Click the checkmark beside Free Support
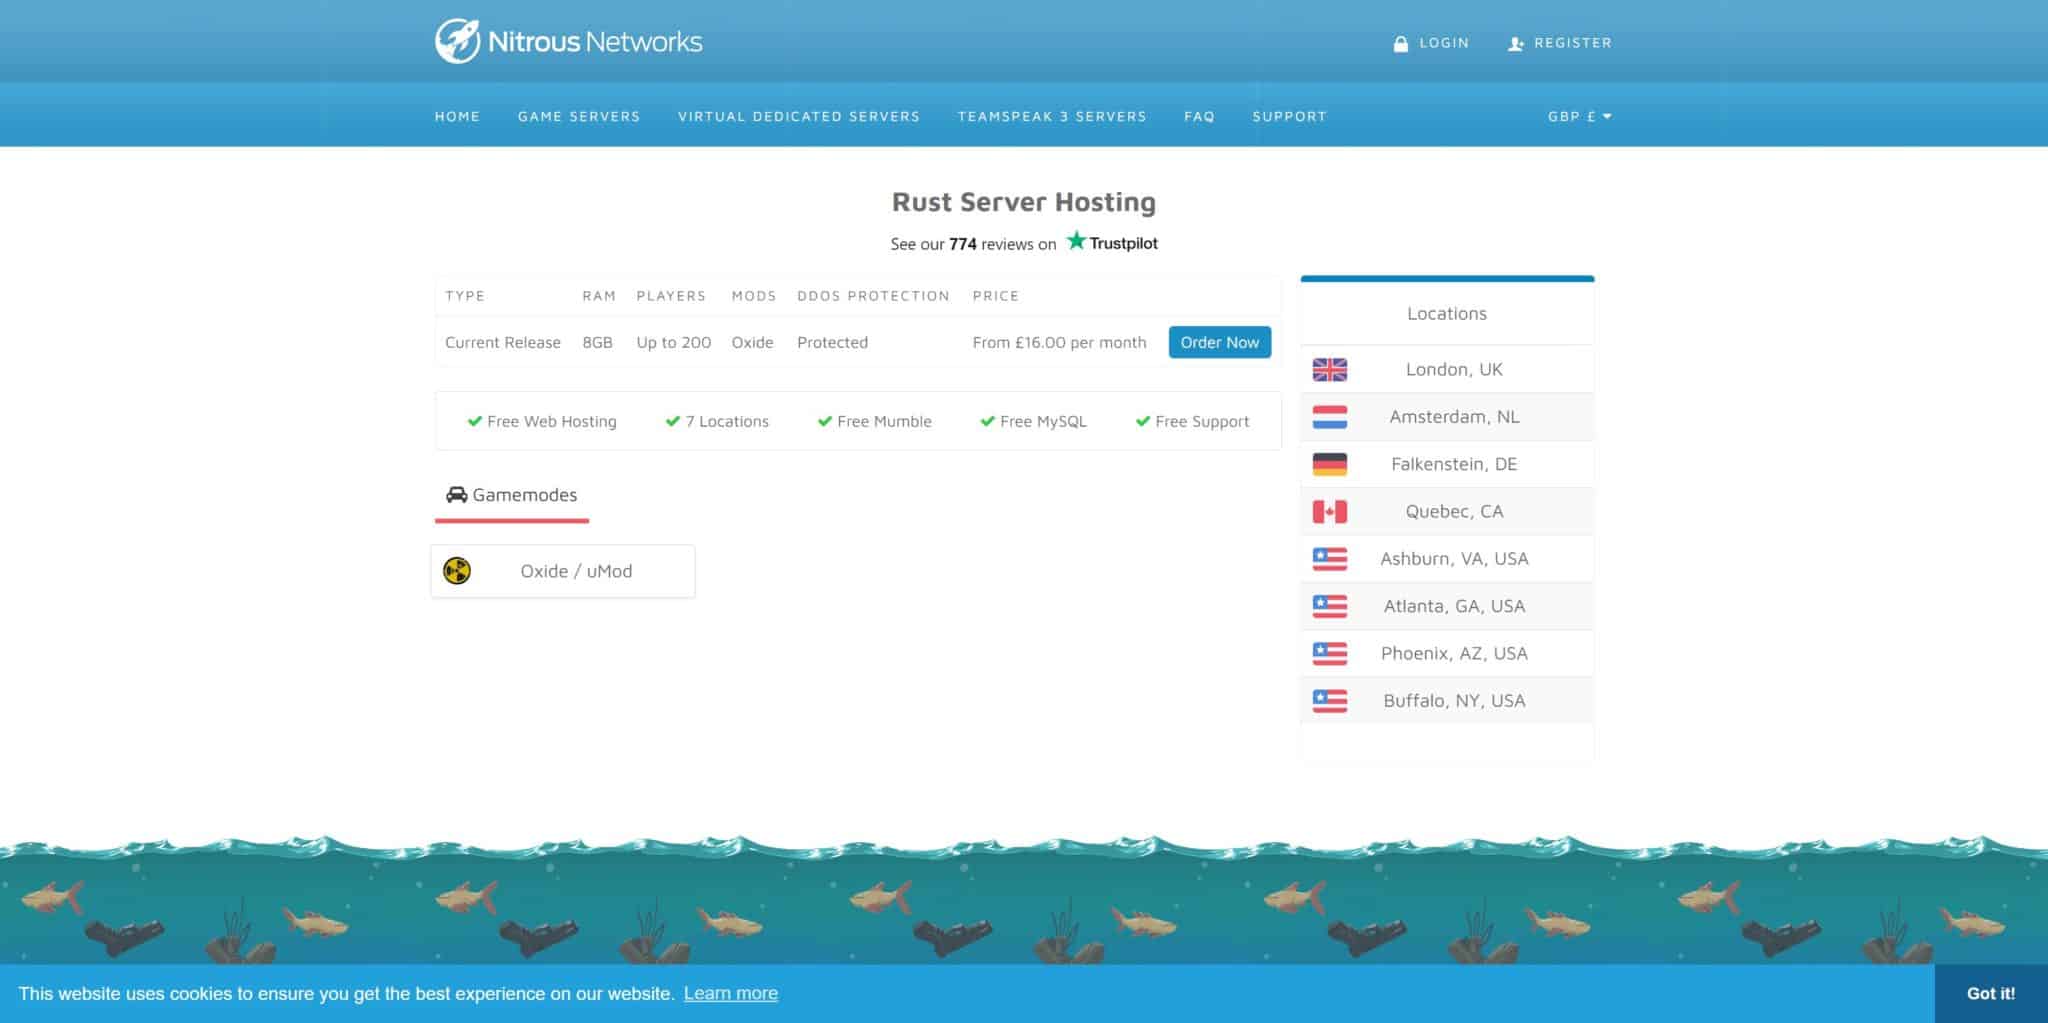Screen dimensions: 2048x1023 [x=1143, y=421]
